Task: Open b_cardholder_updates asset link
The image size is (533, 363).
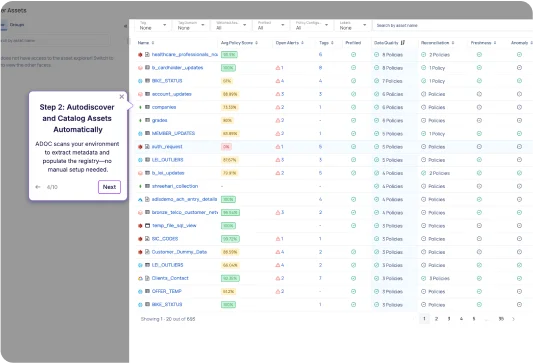Action: (177, 68)
